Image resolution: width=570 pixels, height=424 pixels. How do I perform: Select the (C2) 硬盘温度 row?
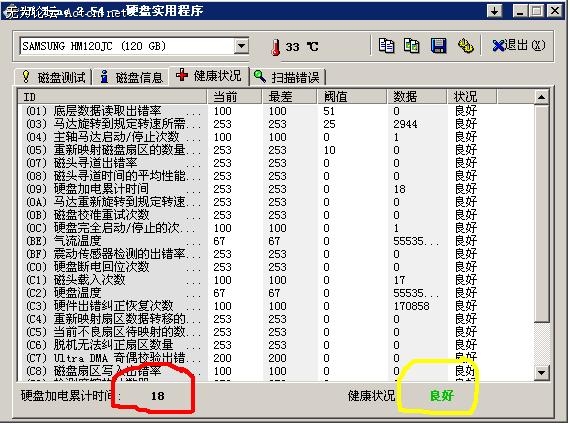(x=276, y=293)
